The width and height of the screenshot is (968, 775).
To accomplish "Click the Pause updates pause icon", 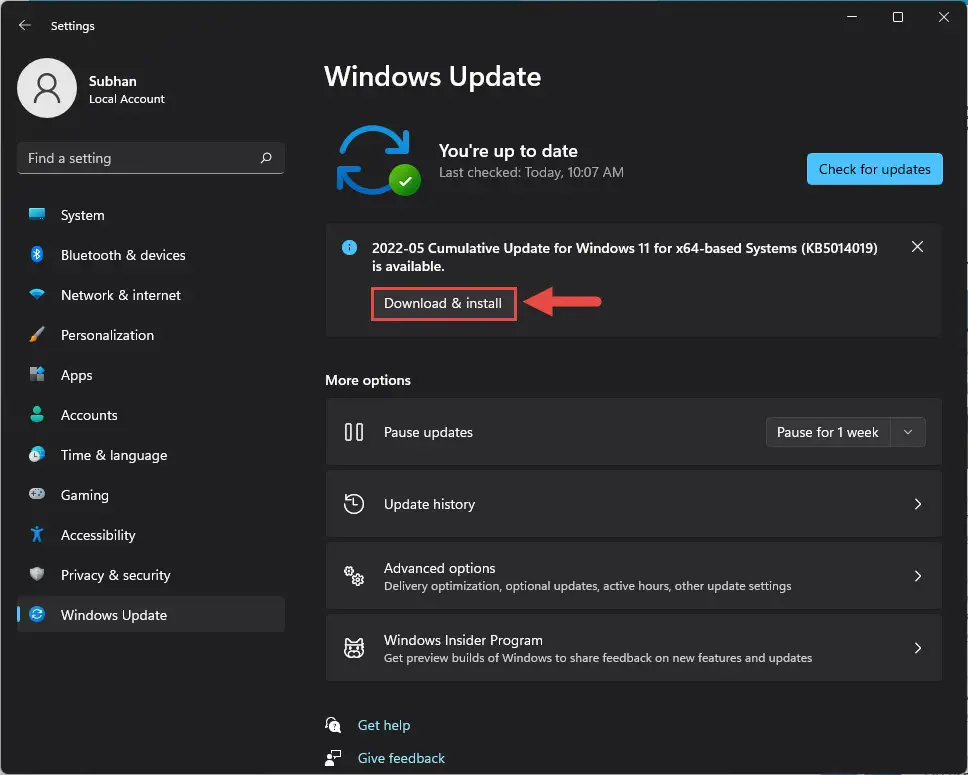I will pyautogui.click(x=354, y=432).
